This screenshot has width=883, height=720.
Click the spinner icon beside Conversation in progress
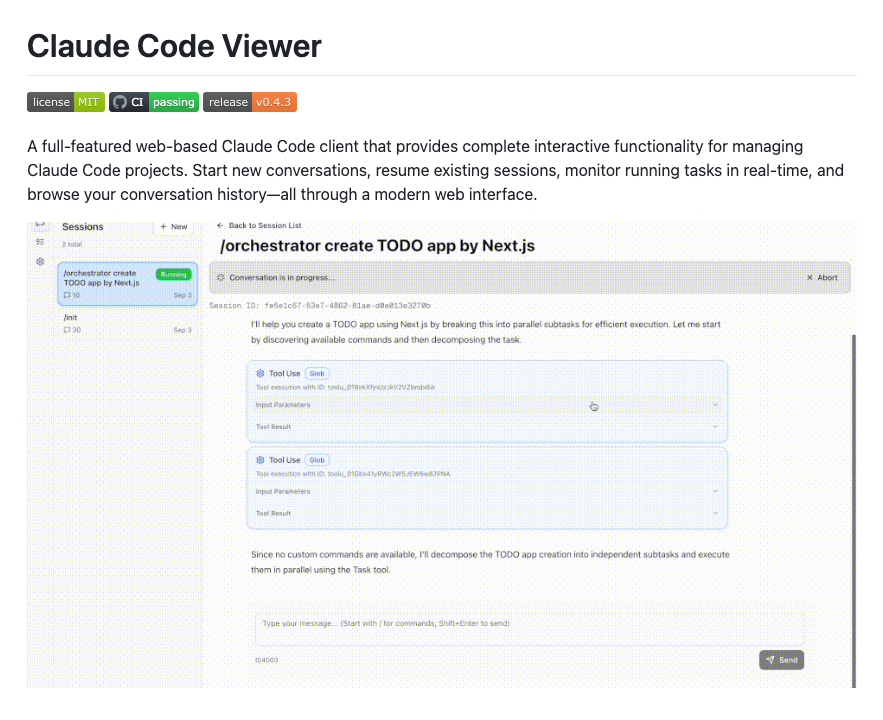pyautogui.click(x=221, y=278)
